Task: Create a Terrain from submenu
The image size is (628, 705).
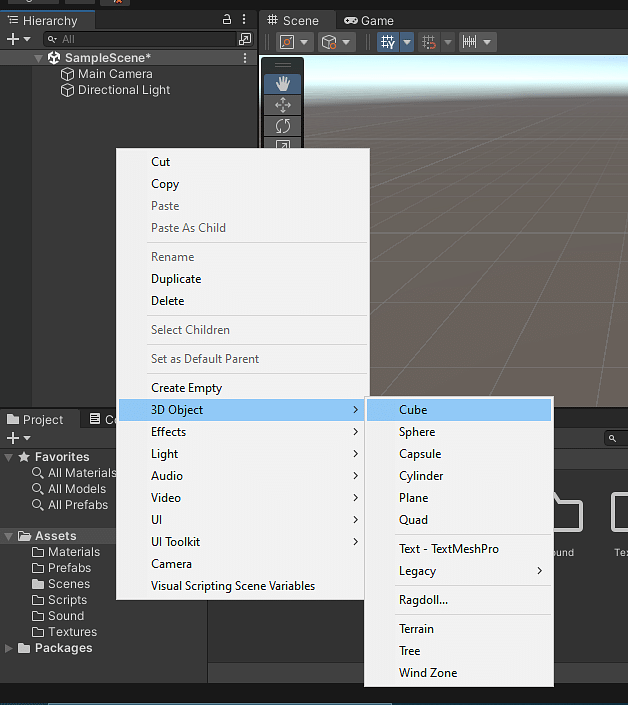Action: tap(459, 629)
